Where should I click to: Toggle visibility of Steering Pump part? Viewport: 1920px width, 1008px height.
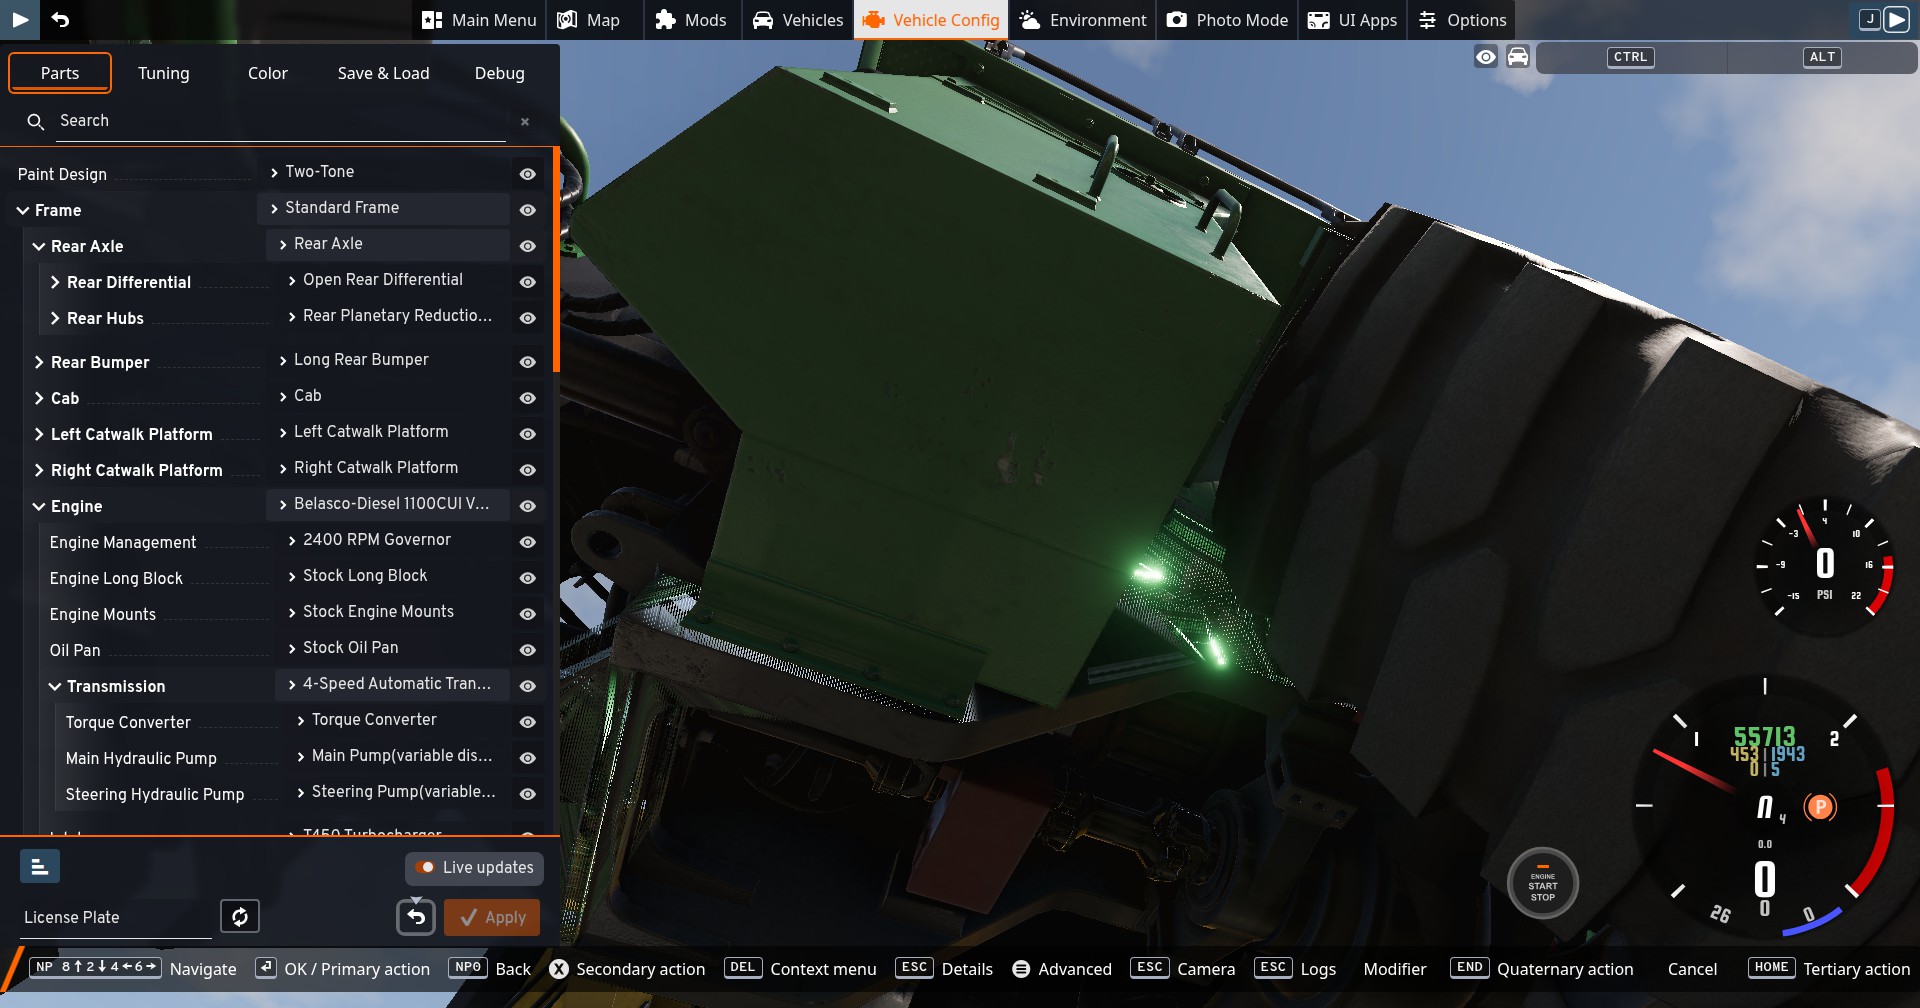[x=528, y=794]
